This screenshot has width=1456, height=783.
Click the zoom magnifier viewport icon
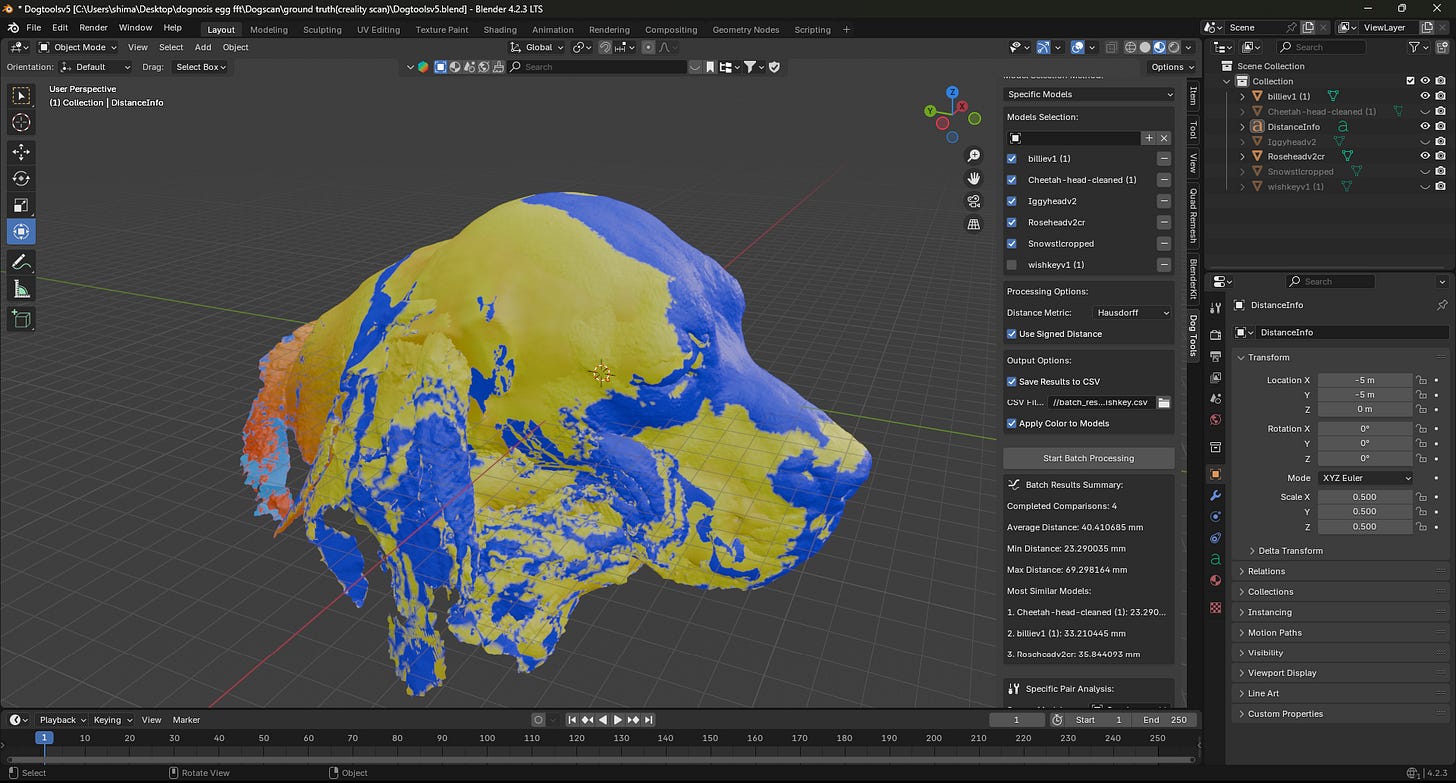[x=973, y=156]
